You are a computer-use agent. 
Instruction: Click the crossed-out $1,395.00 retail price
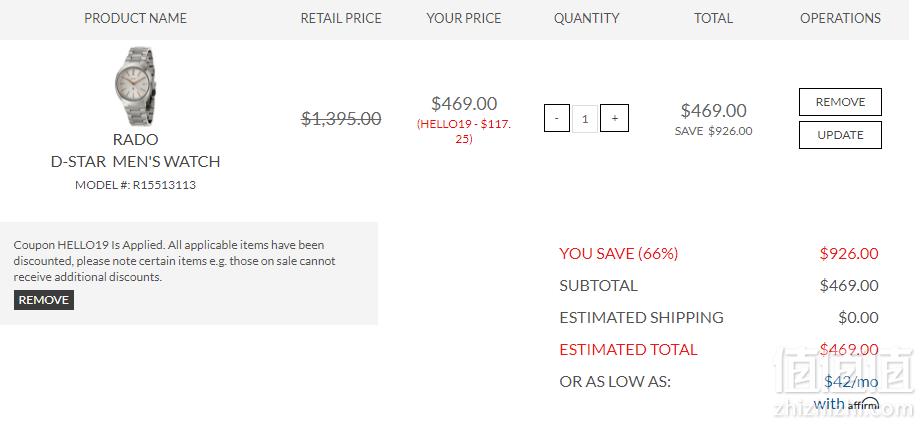(341, 119)
